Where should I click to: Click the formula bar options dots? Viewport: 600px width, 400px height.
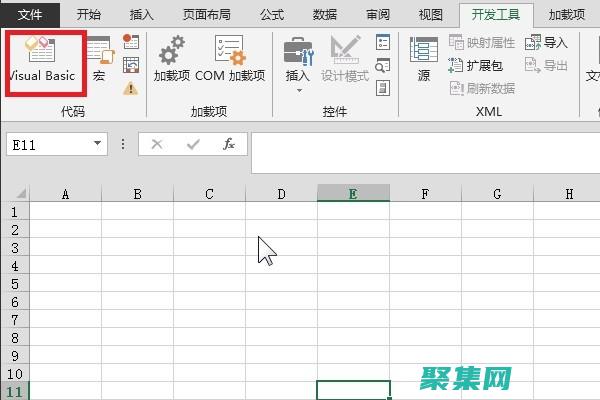tap(123, 144)
